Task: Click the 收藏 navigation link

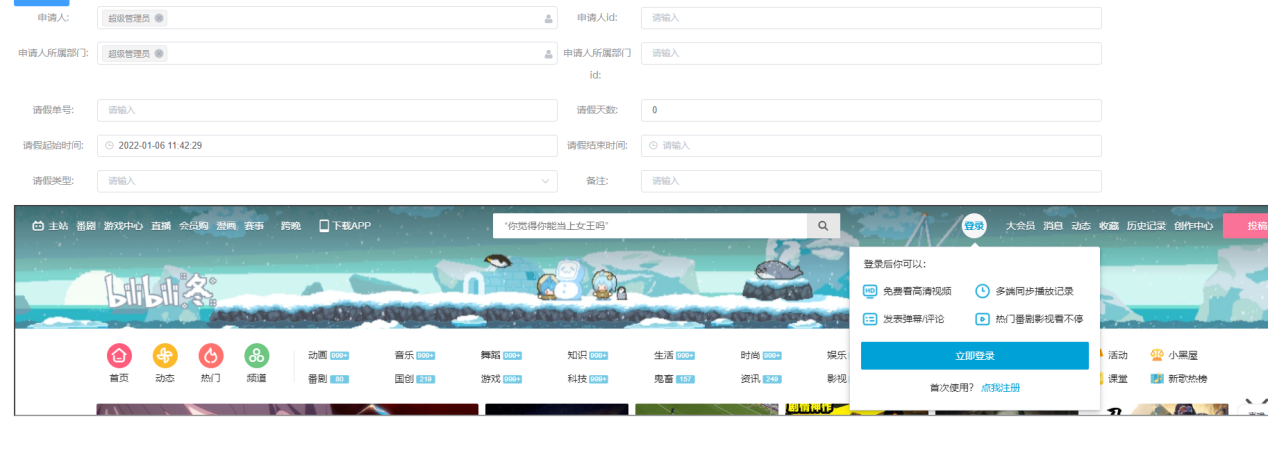Action: click(x=1109, y=226)
